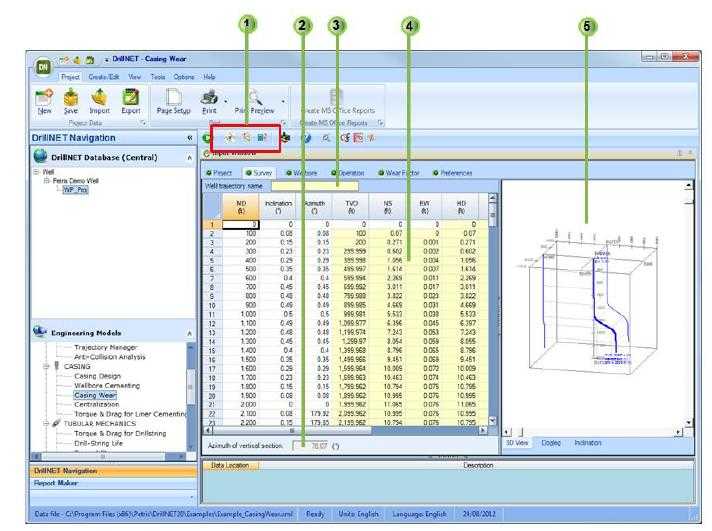Screen dimensions: 712x531
Task: Click the blue calculator-like icon in highlighted group
Action: coord(262,137)
